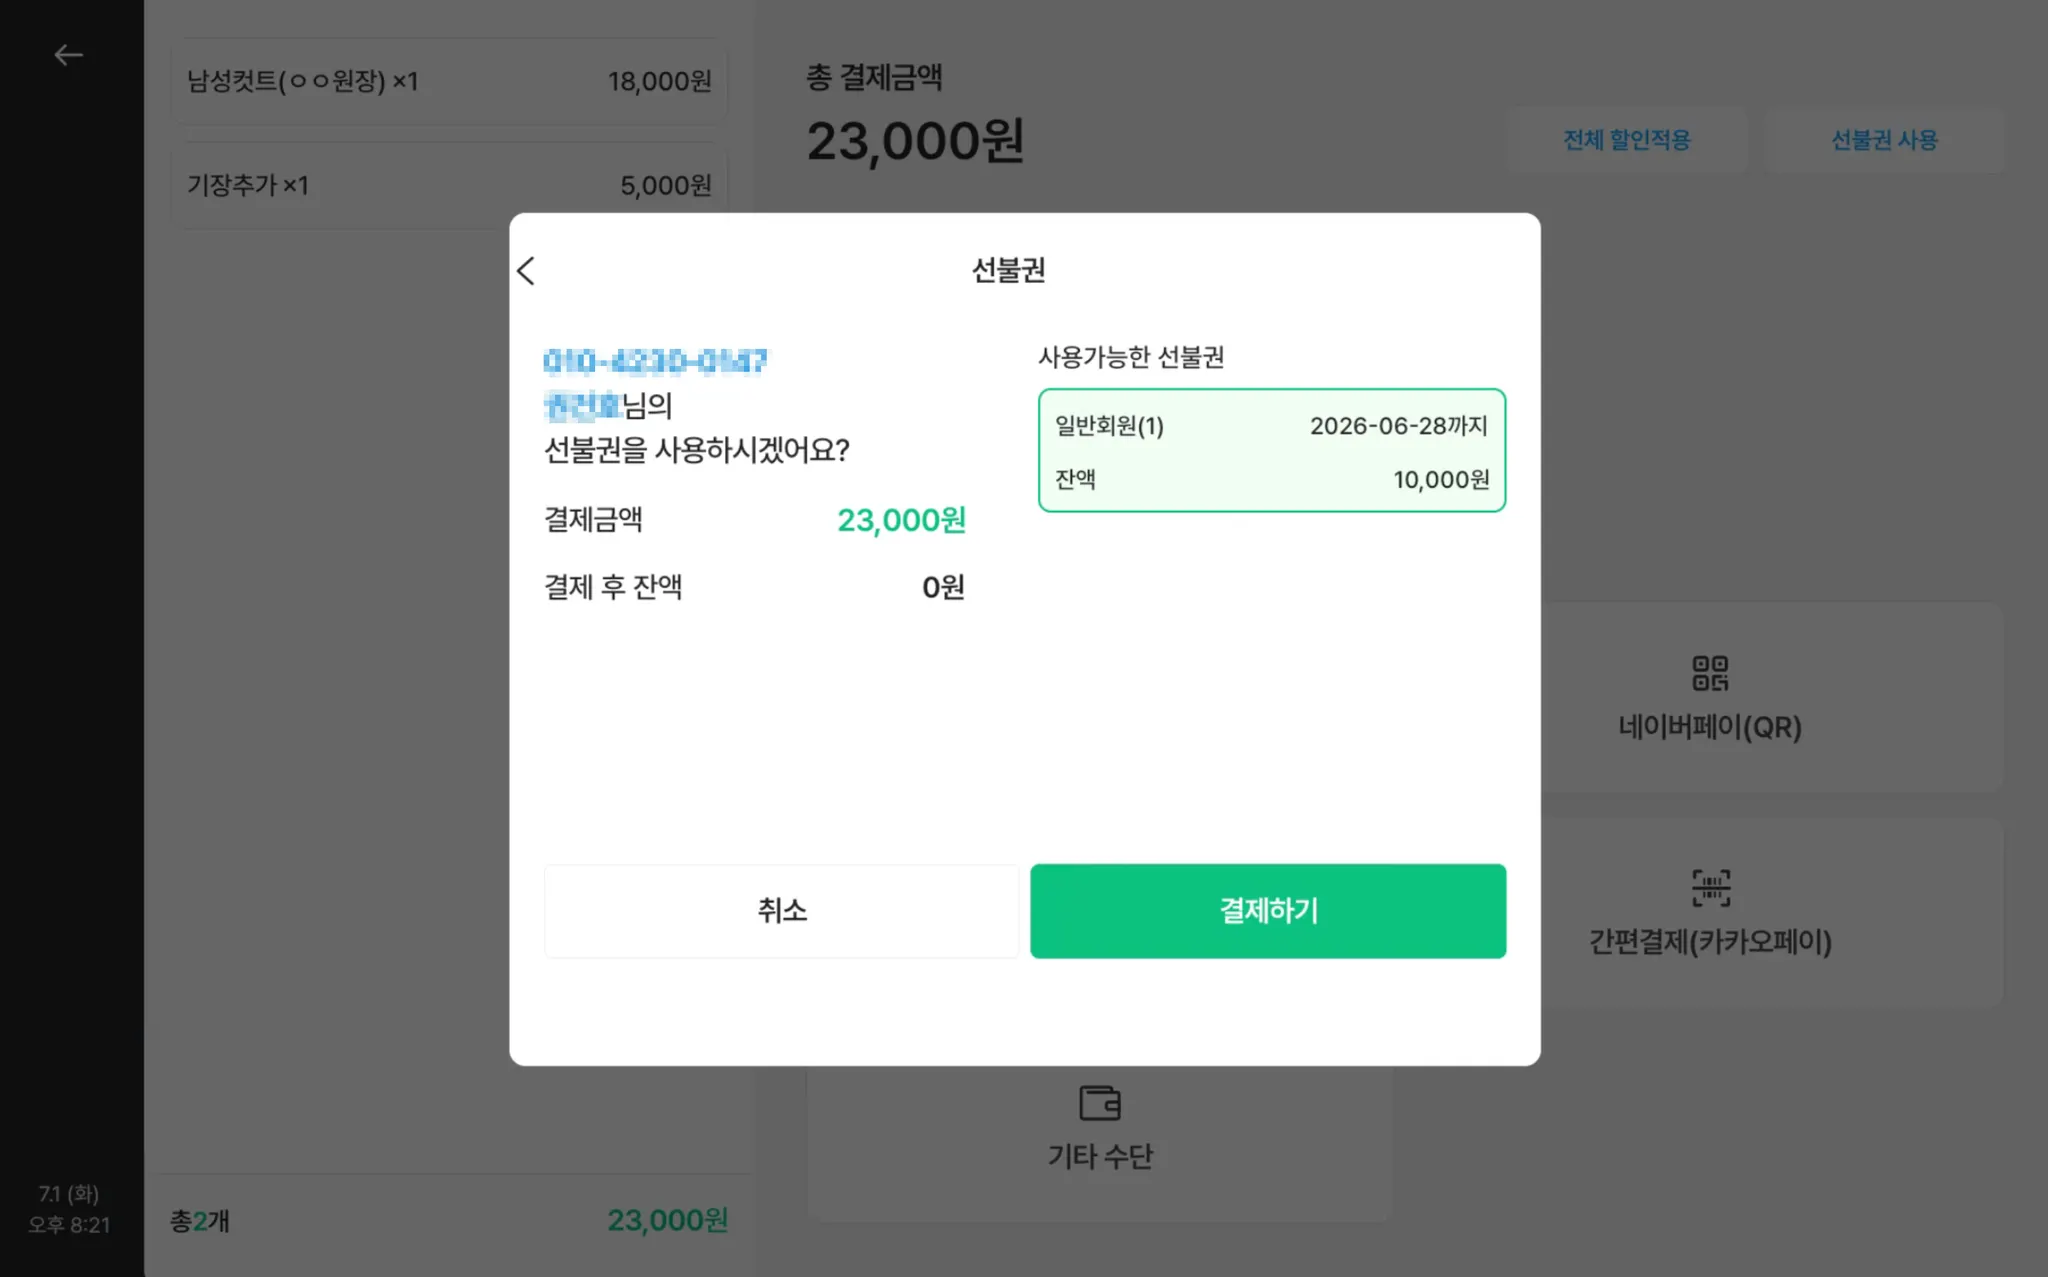The width and height of the screenshot is (2048, 1277).
Task: Click the 결제 후 잔액 0원 value
Action: (x=942, y=587)
